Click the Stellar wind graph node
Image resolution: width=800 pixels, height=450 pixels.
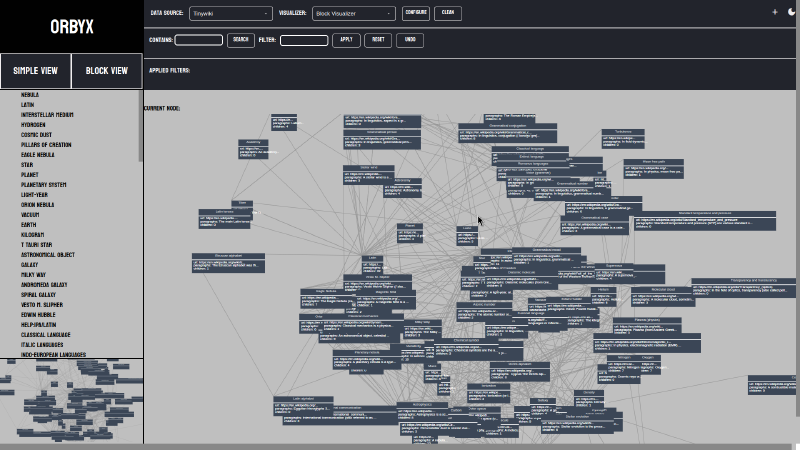[368, 174]
